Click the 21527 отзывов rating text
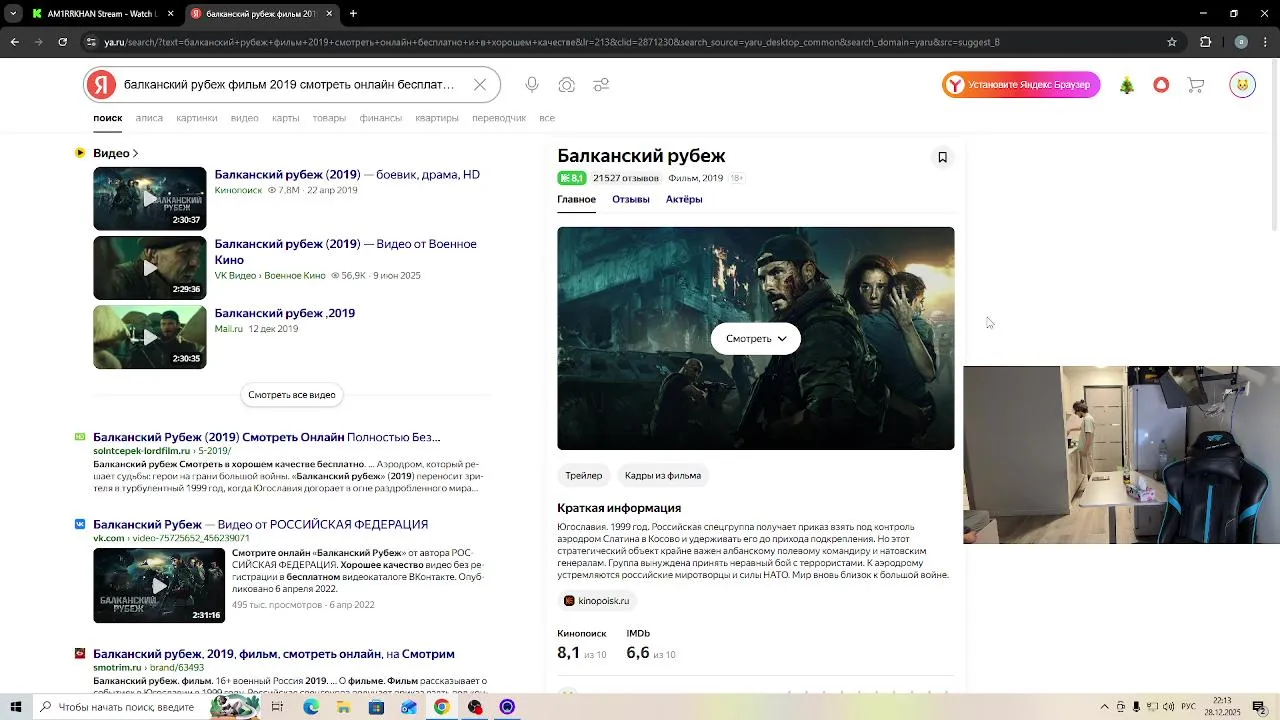Screen dimensions: 1280x720 tap(626, 178)
